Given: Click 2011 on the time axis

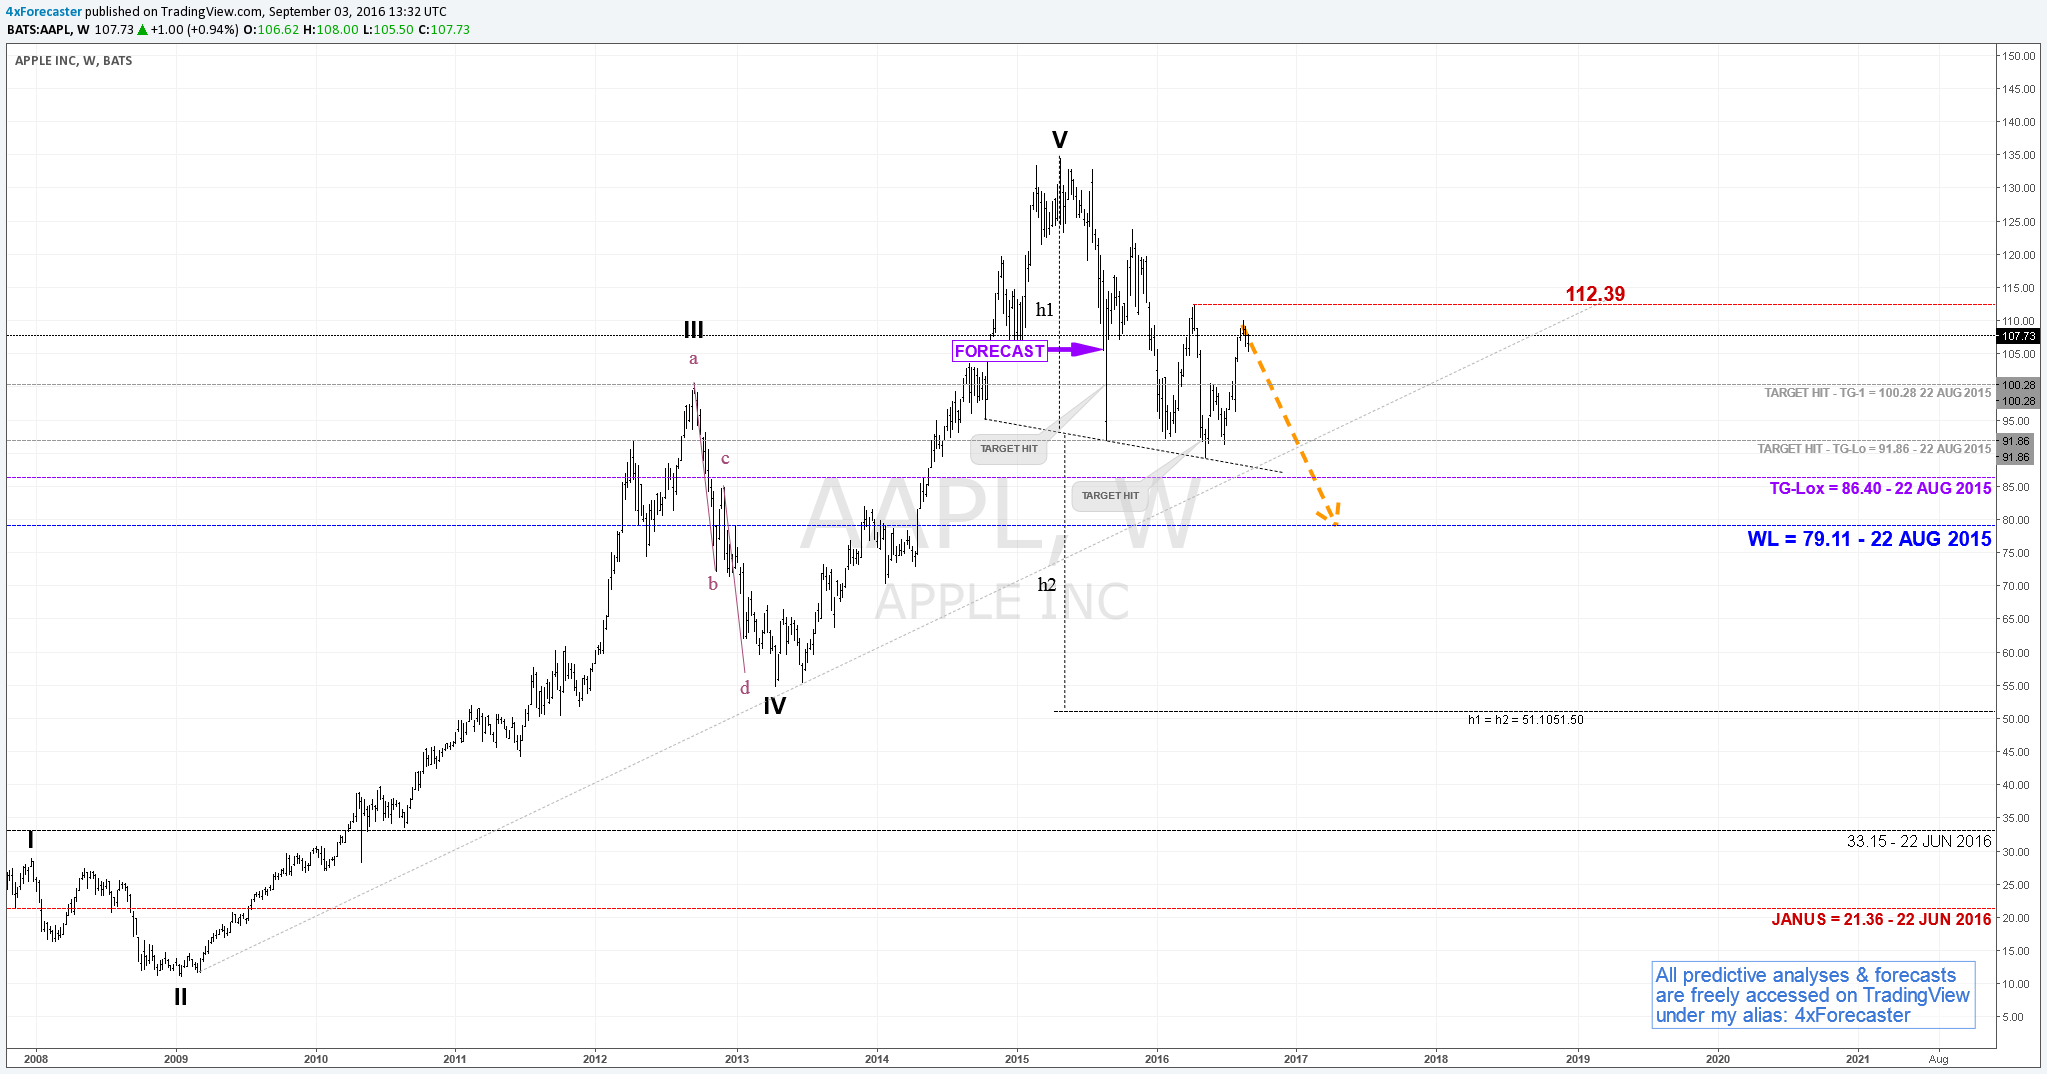Looking at the screenshot, I should click(455, 1059).
